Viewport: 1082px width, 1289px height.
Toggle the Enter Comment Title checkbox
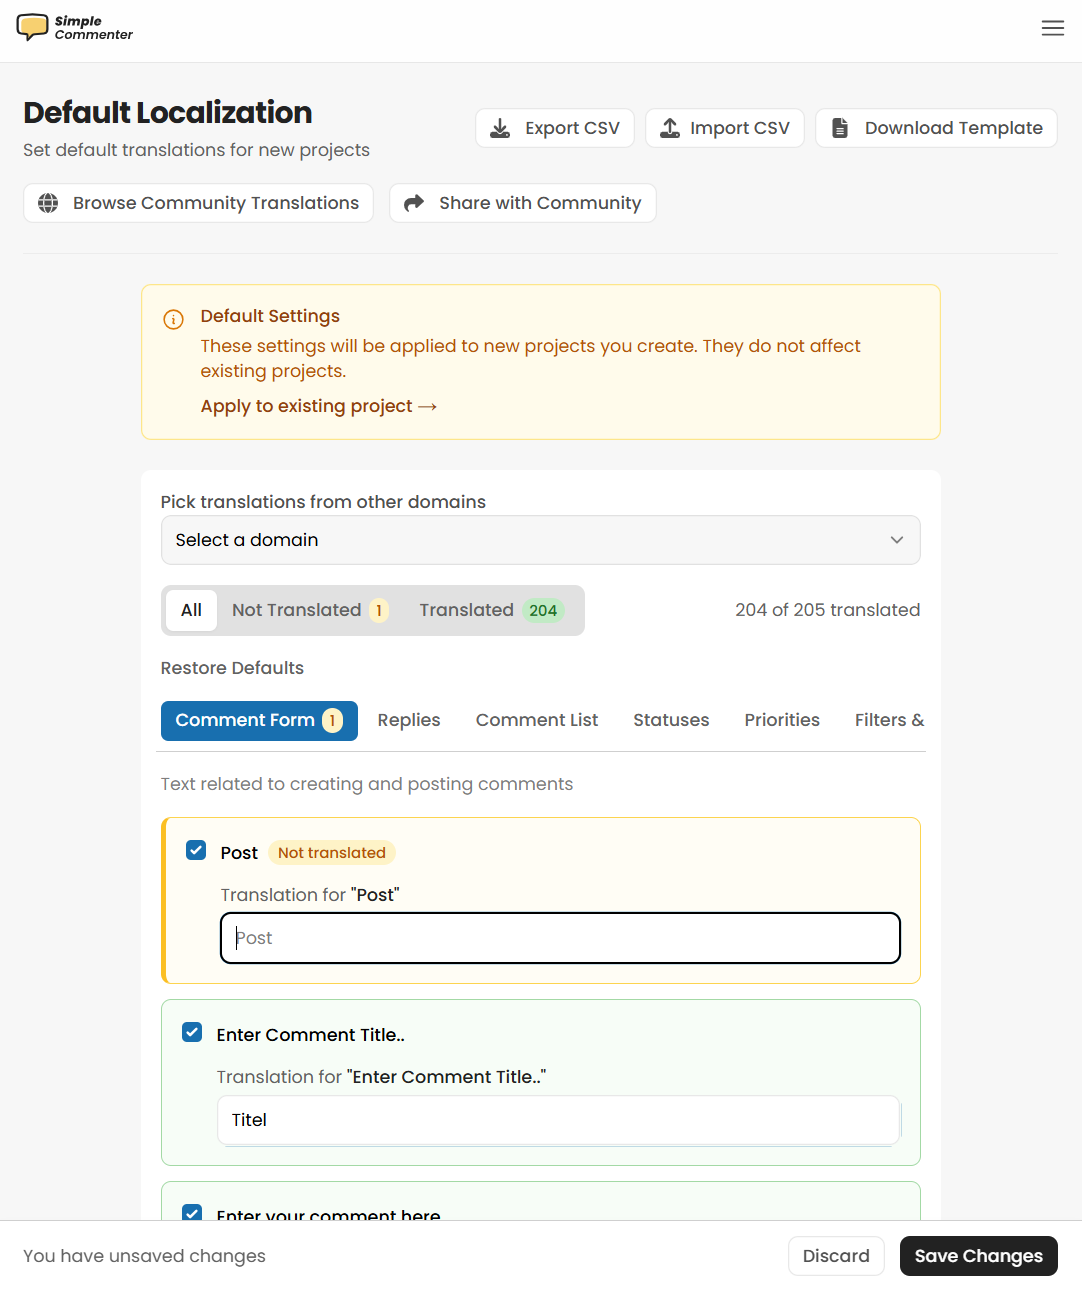tap(192, 1033)
